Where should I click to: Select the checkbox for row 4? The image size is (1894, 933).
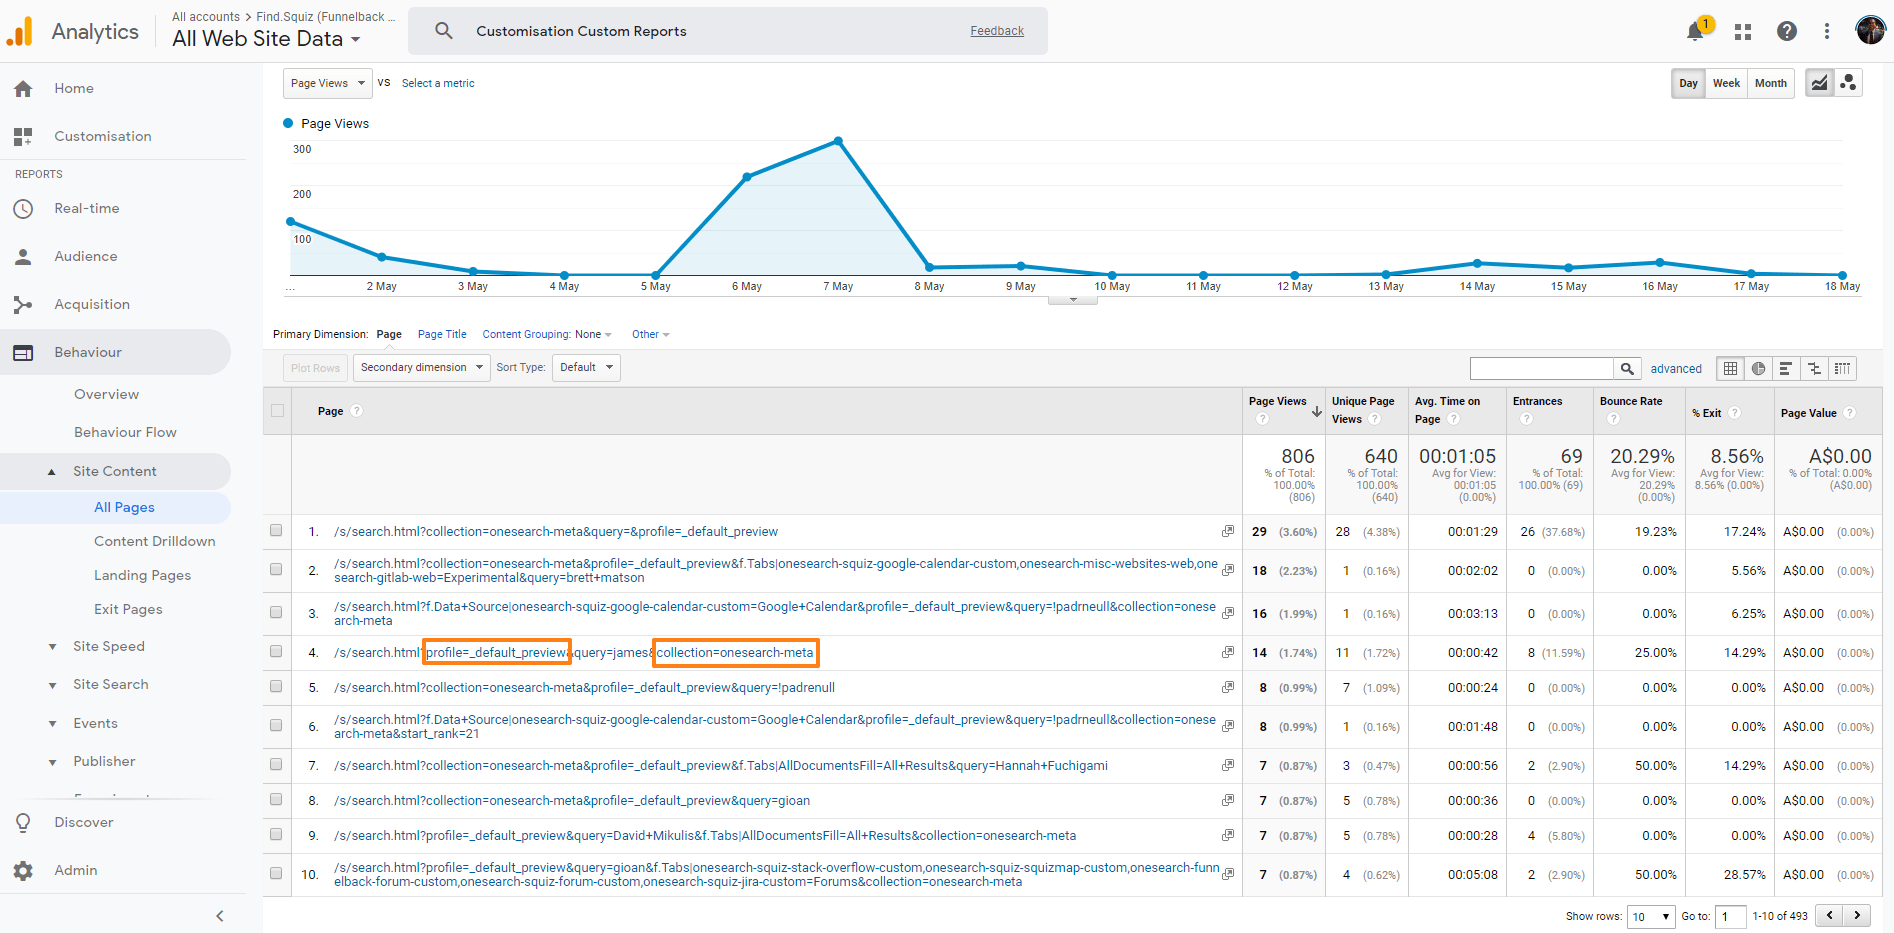click(276, 652)
